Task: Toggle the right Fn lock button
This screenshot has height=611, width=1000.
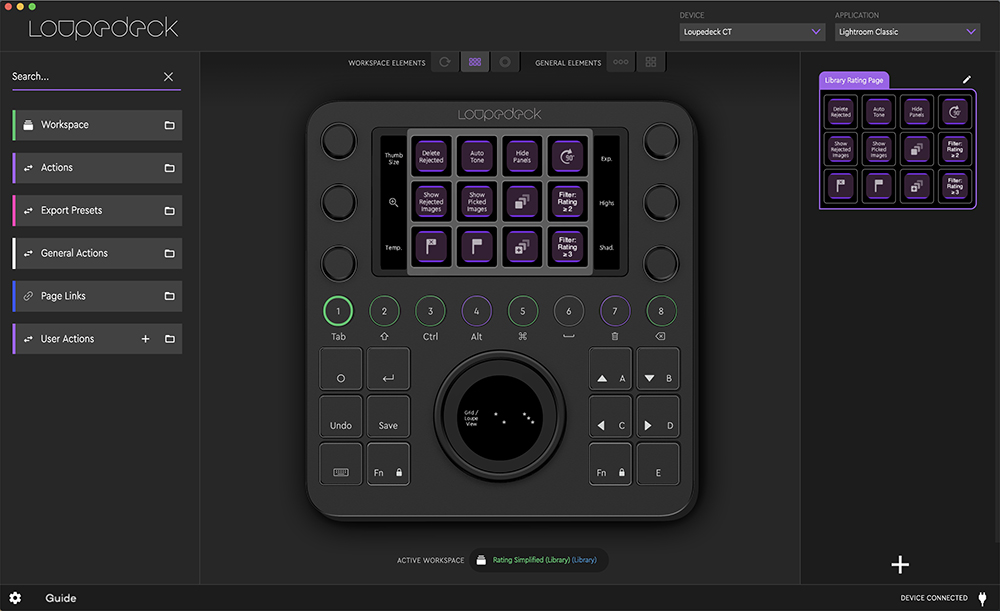Action: pos(610,464)
